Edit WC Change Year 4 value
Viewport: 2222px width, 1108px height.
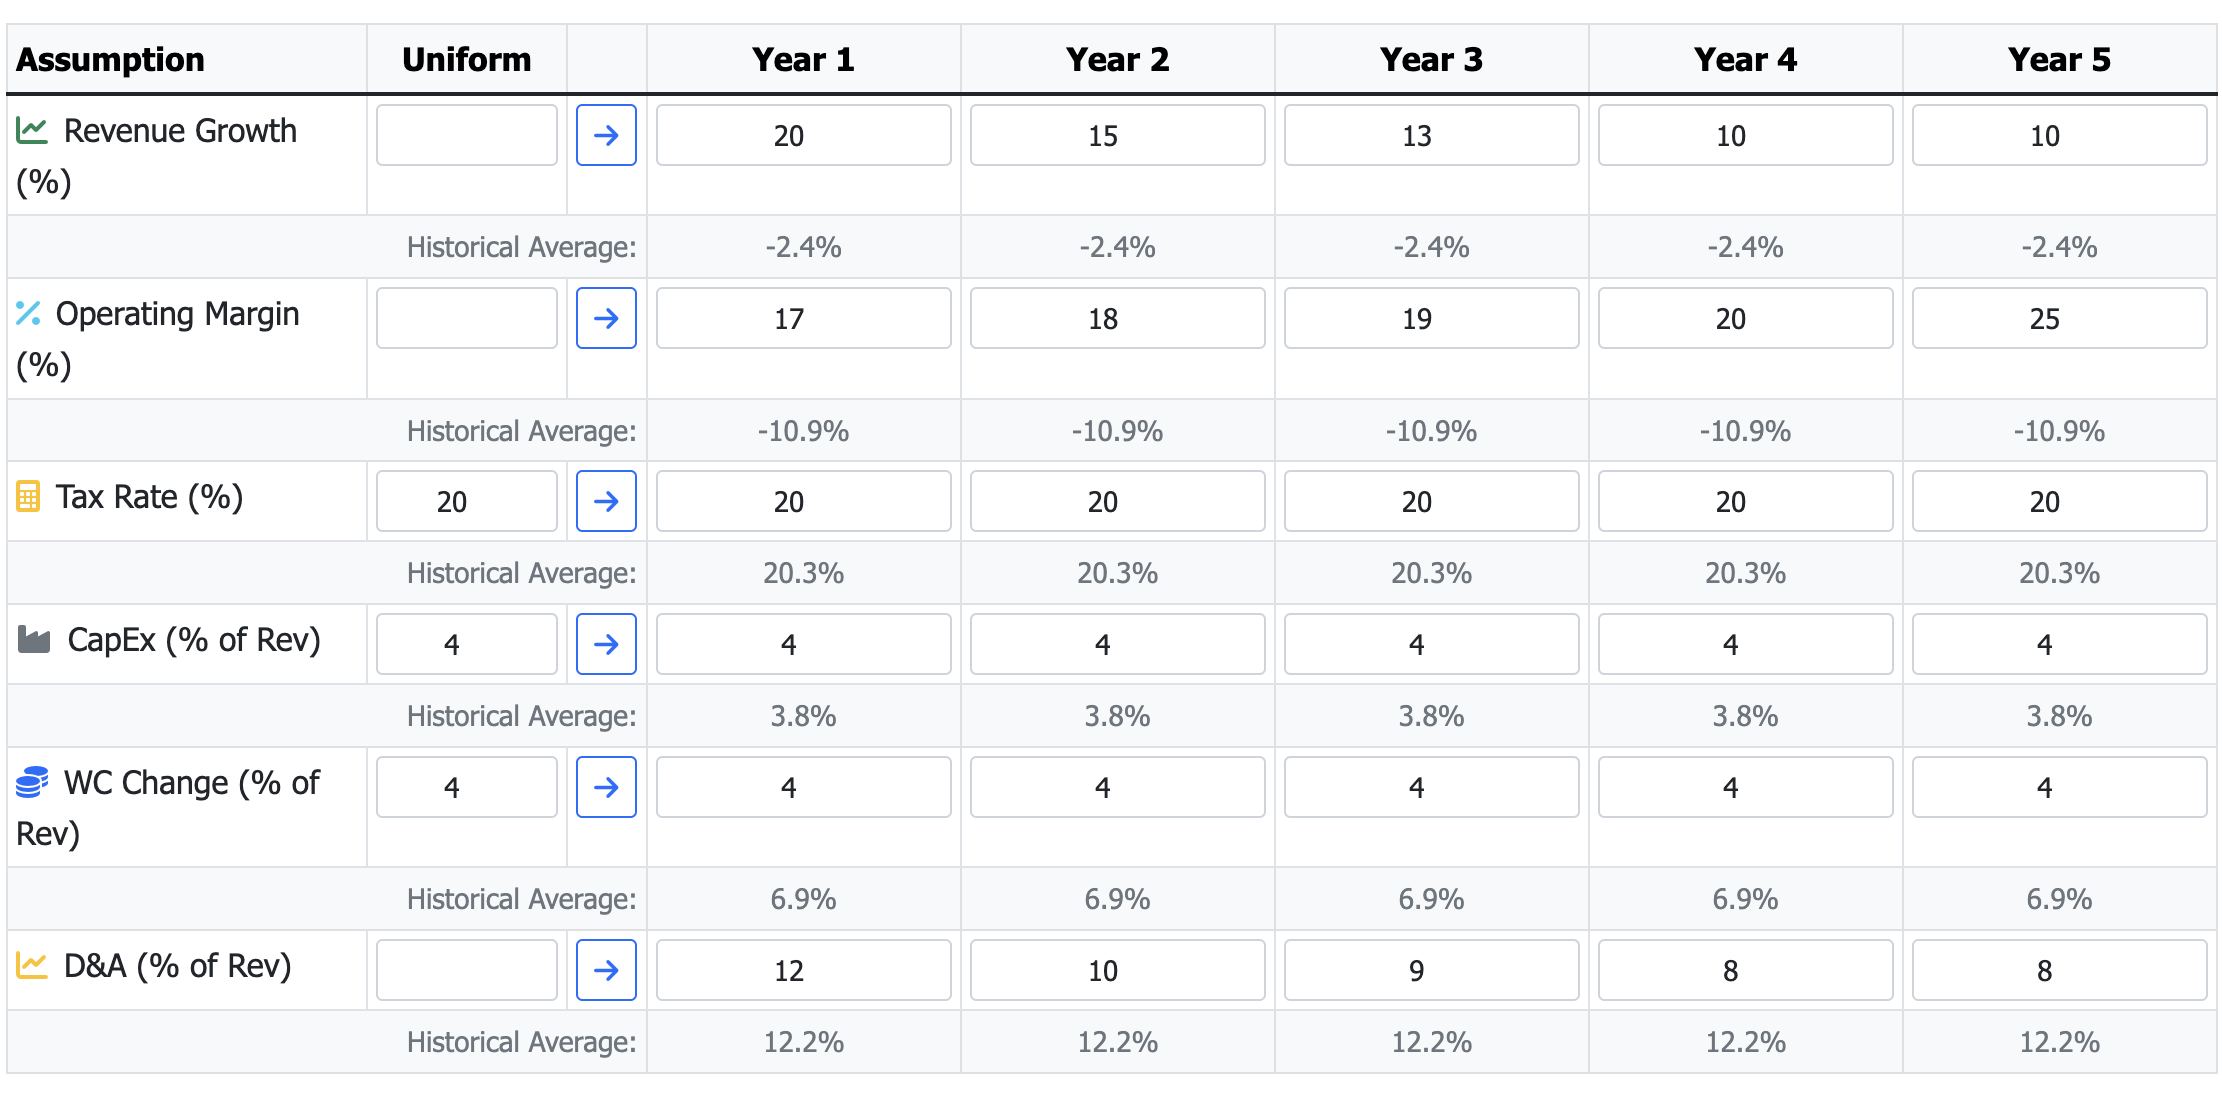(x=1745, y=787)
